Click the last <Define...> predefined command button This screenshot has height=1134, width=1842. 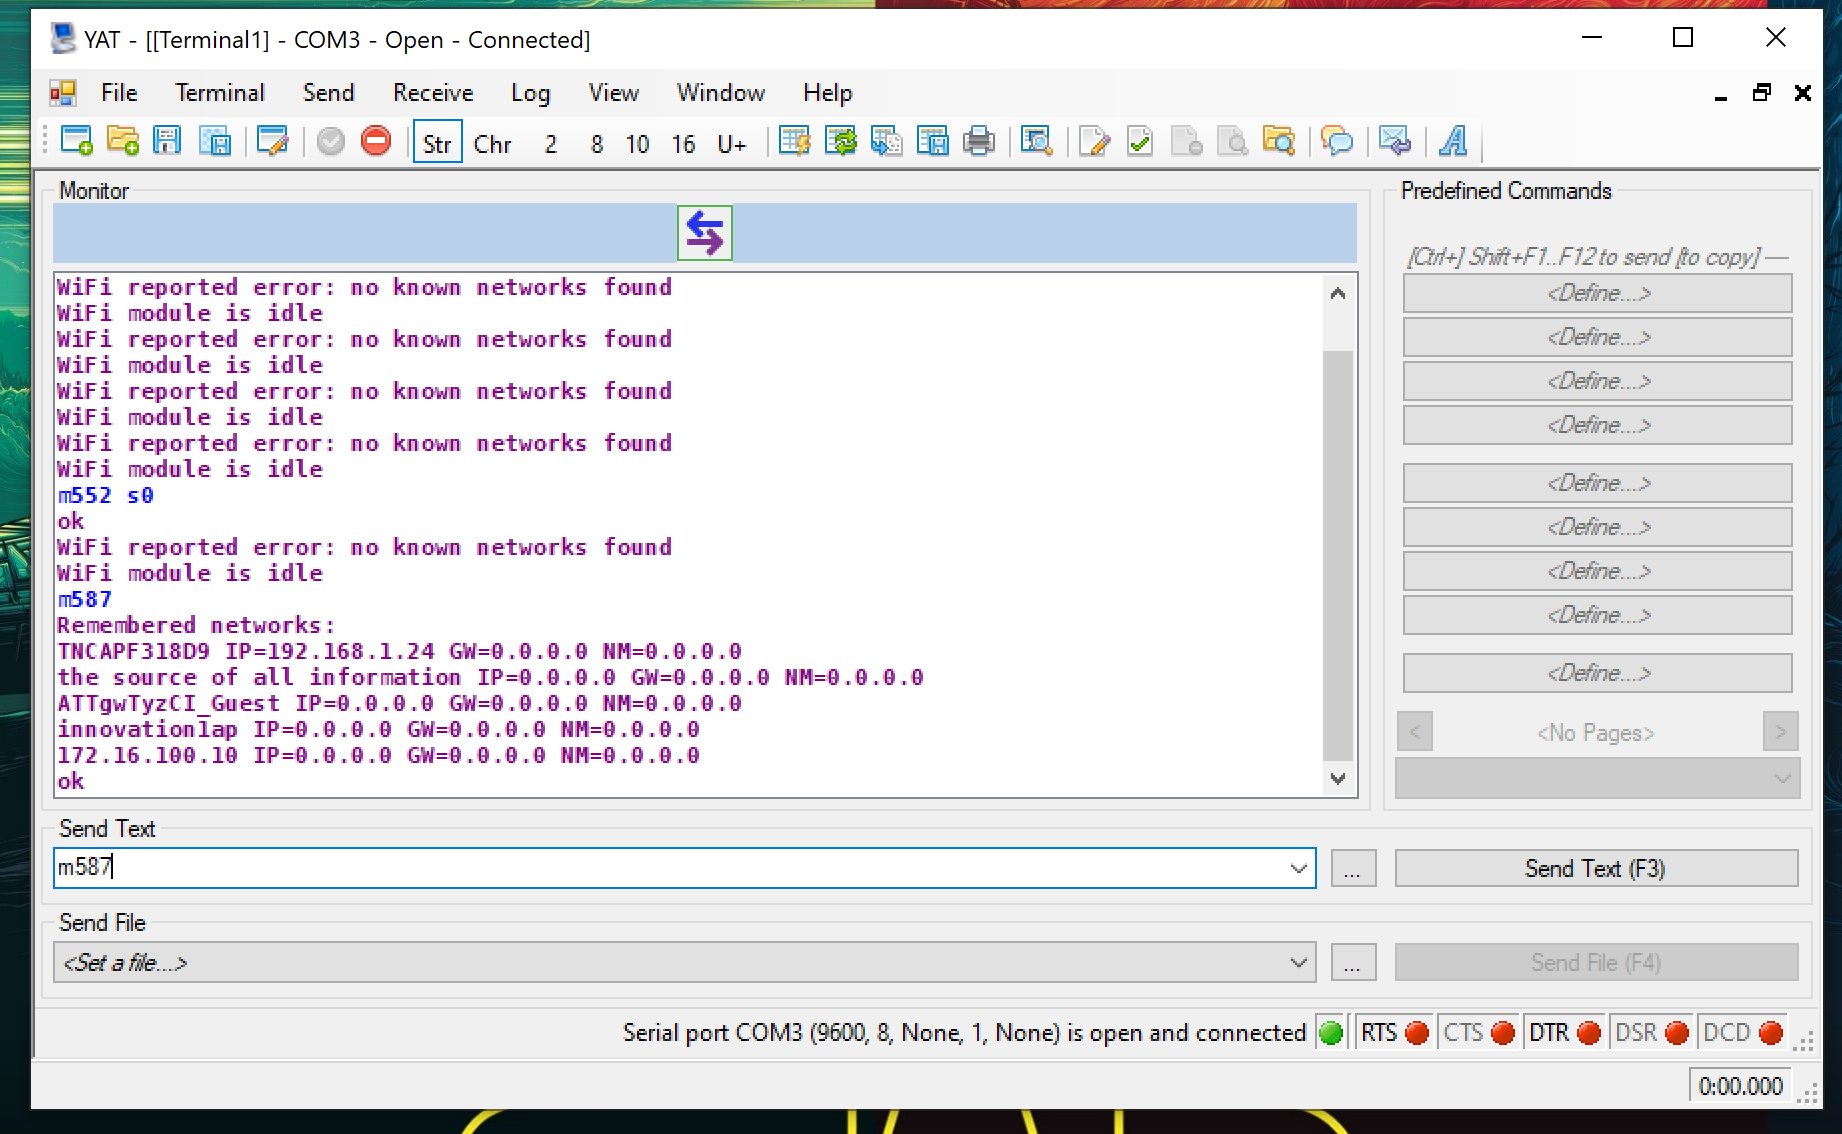1597,673
